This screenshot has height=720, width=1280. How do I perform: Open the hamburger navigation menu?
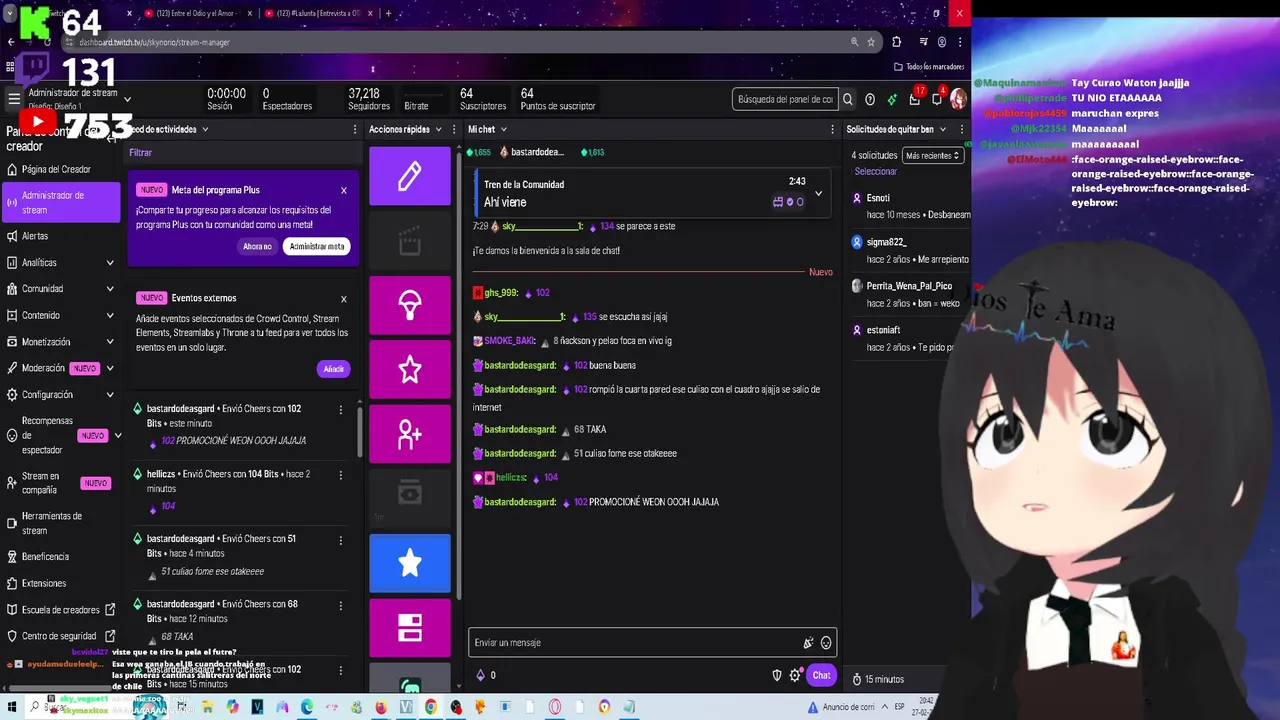coord(14,99)
